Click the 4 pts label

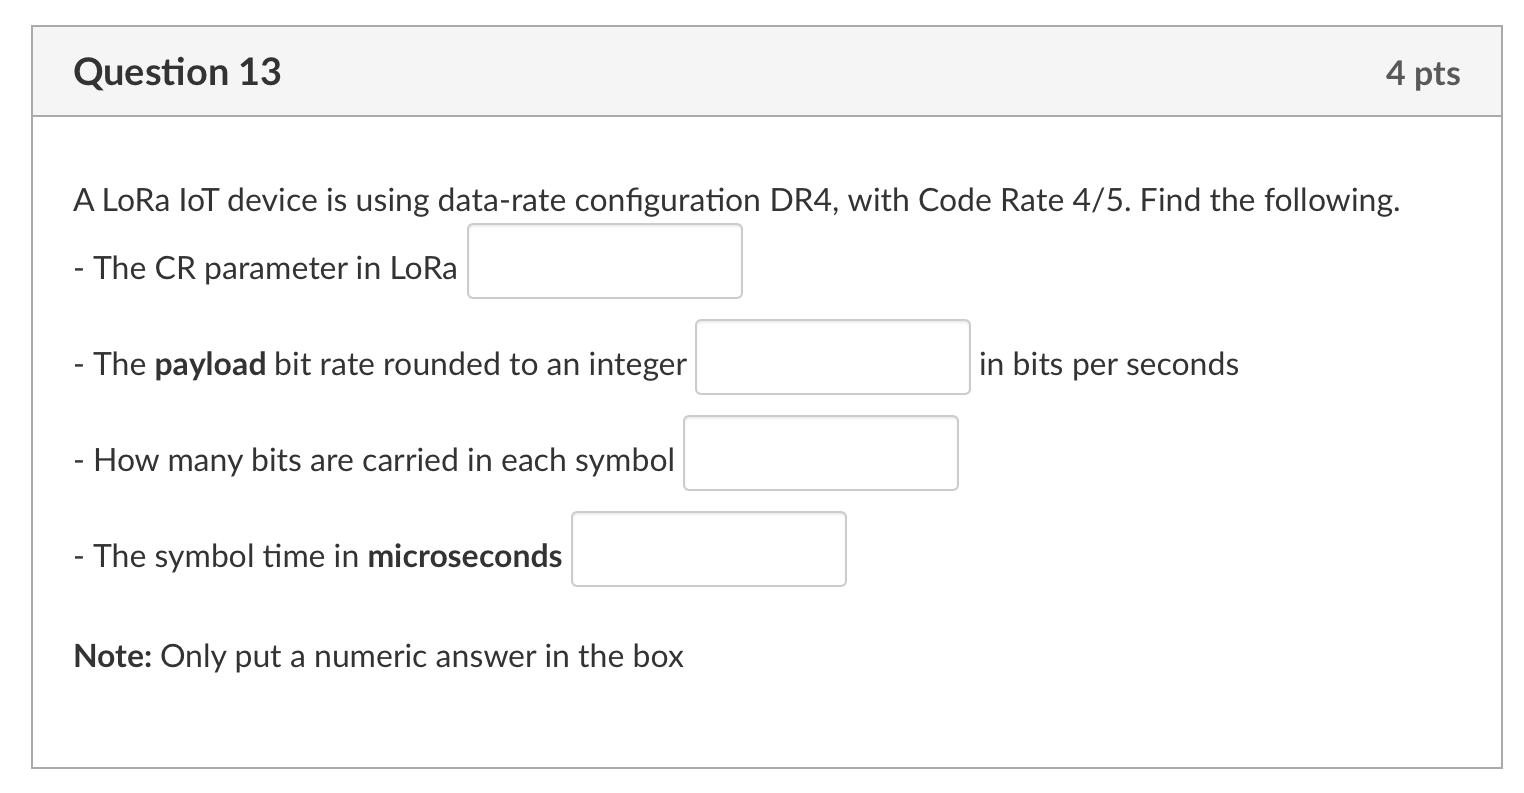[x=1424, y=71]
